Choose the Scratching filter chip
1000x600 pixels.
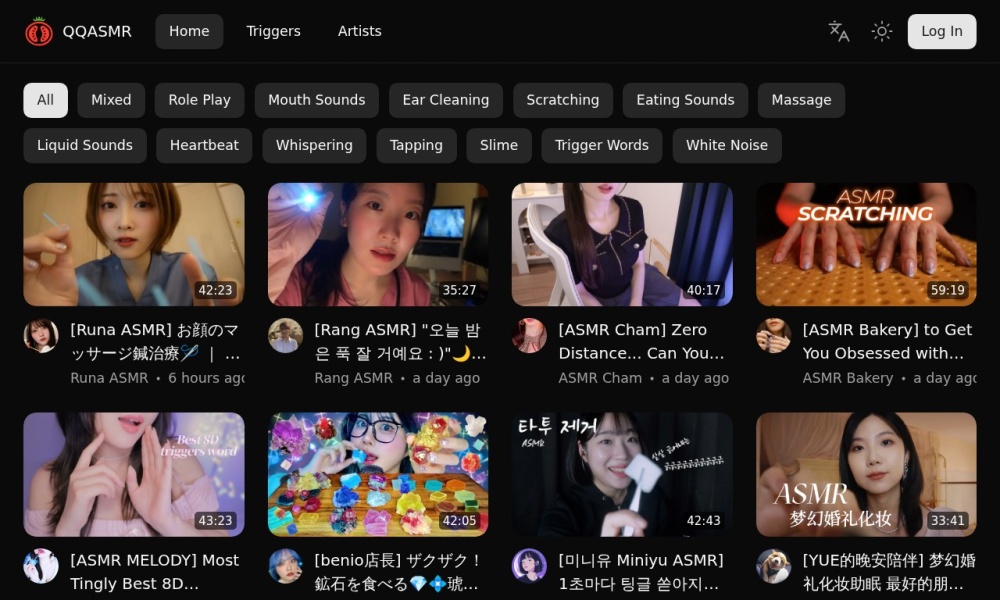[562, 100]
